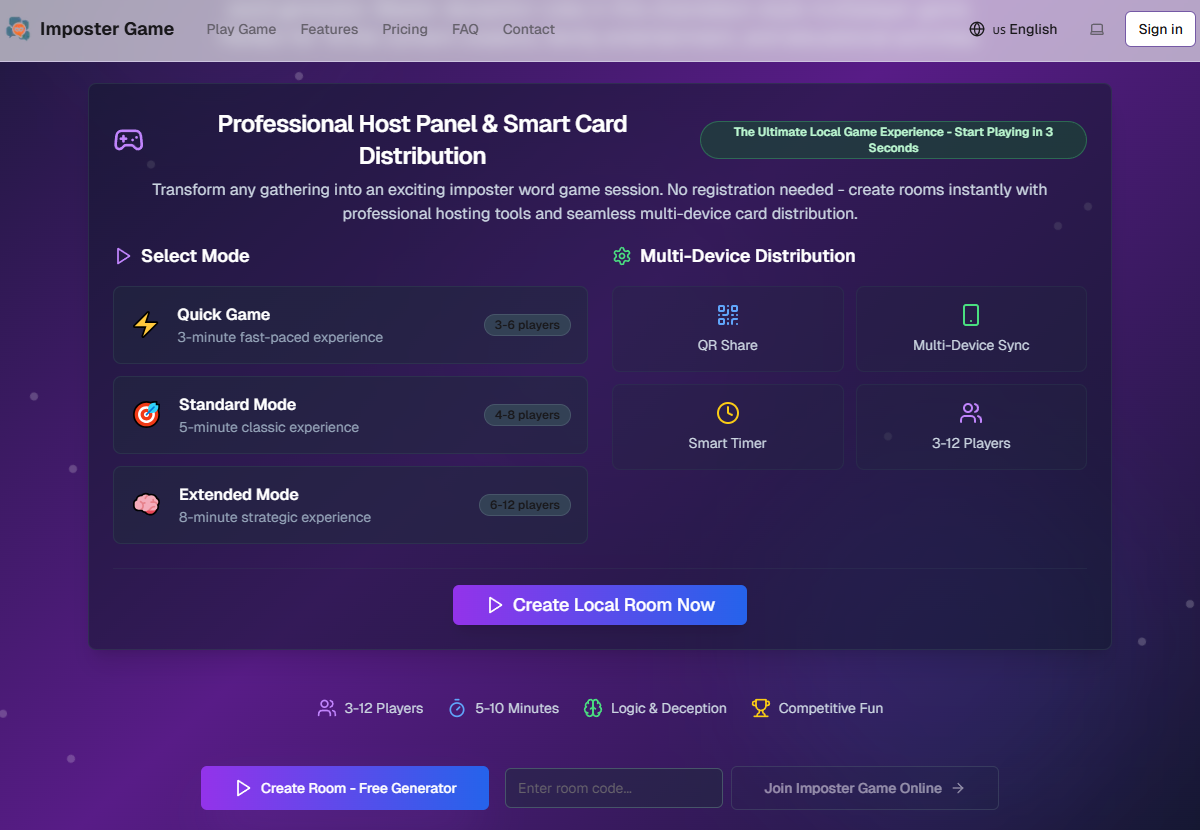Choose Extended Mode option
The width and height of the screenshot is (1200, 830).
(350, 505)
